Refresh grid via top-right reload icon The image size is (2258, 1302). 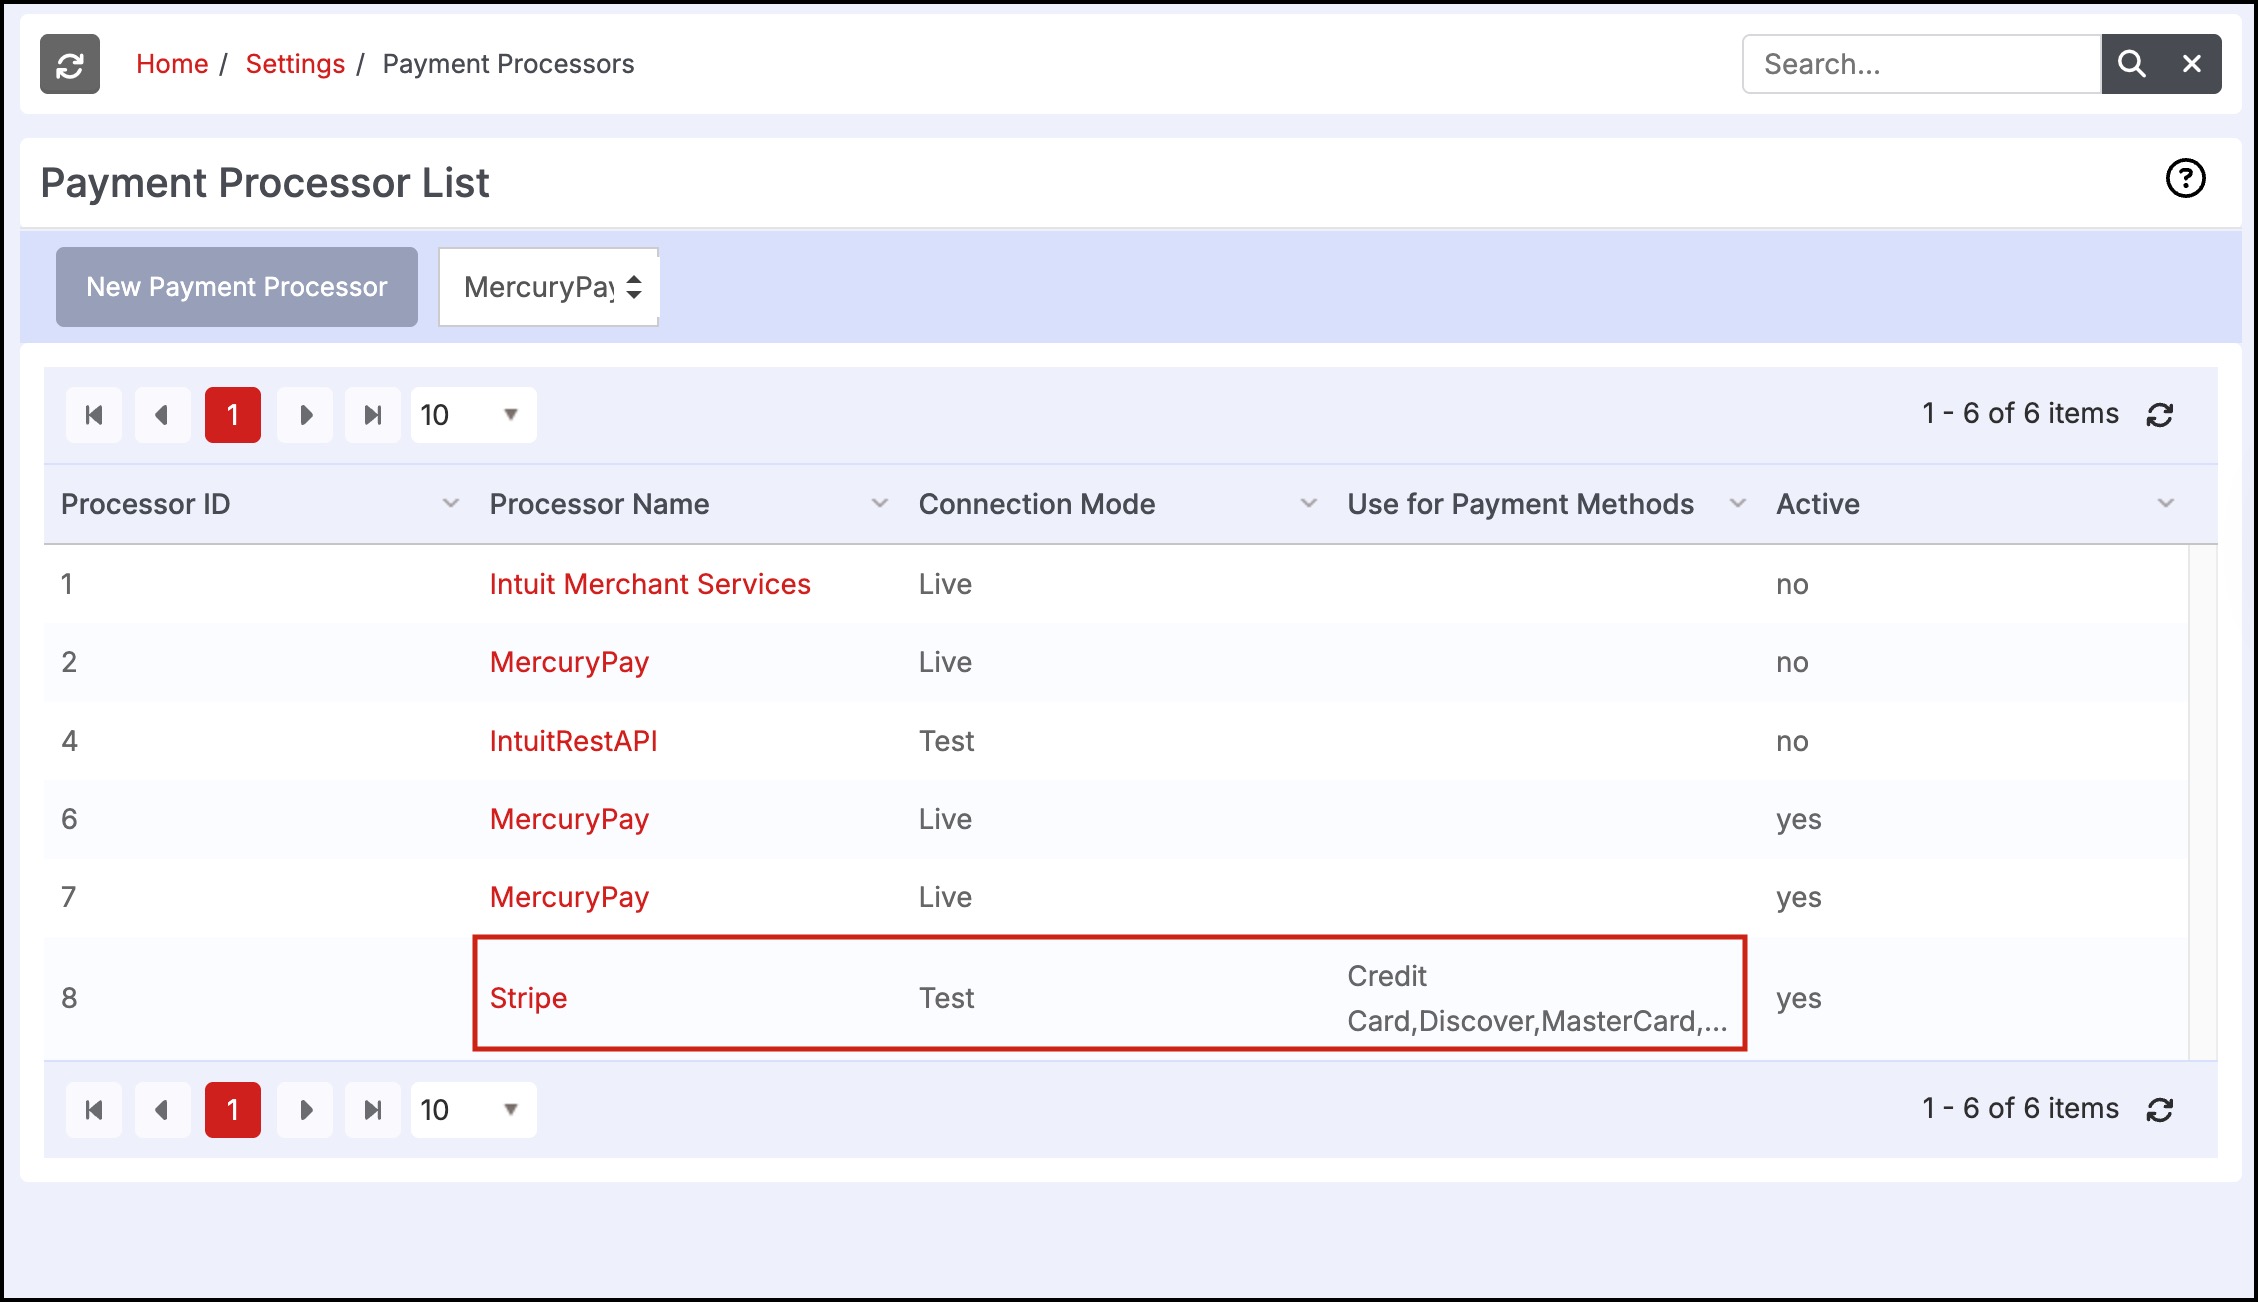(2159, 415)
